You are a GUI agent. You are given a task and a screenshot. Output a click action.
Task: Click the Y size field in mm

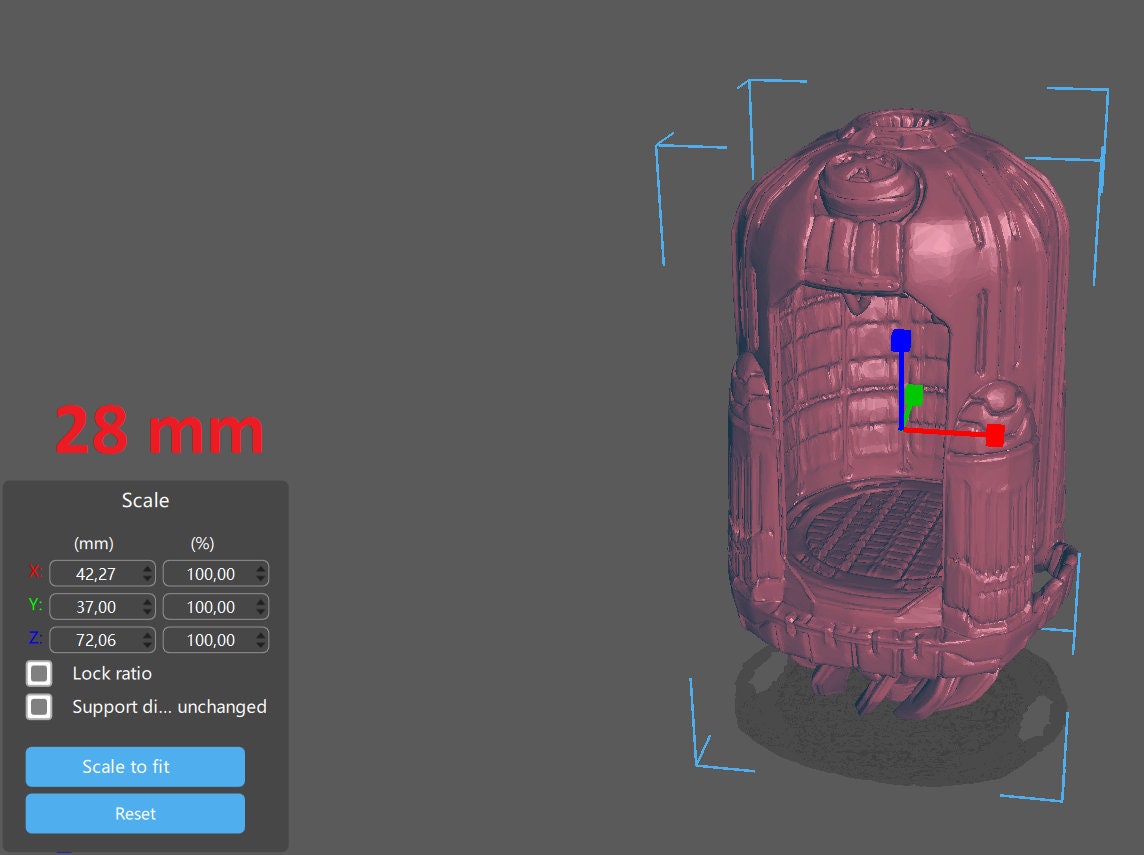click(96, 607)
